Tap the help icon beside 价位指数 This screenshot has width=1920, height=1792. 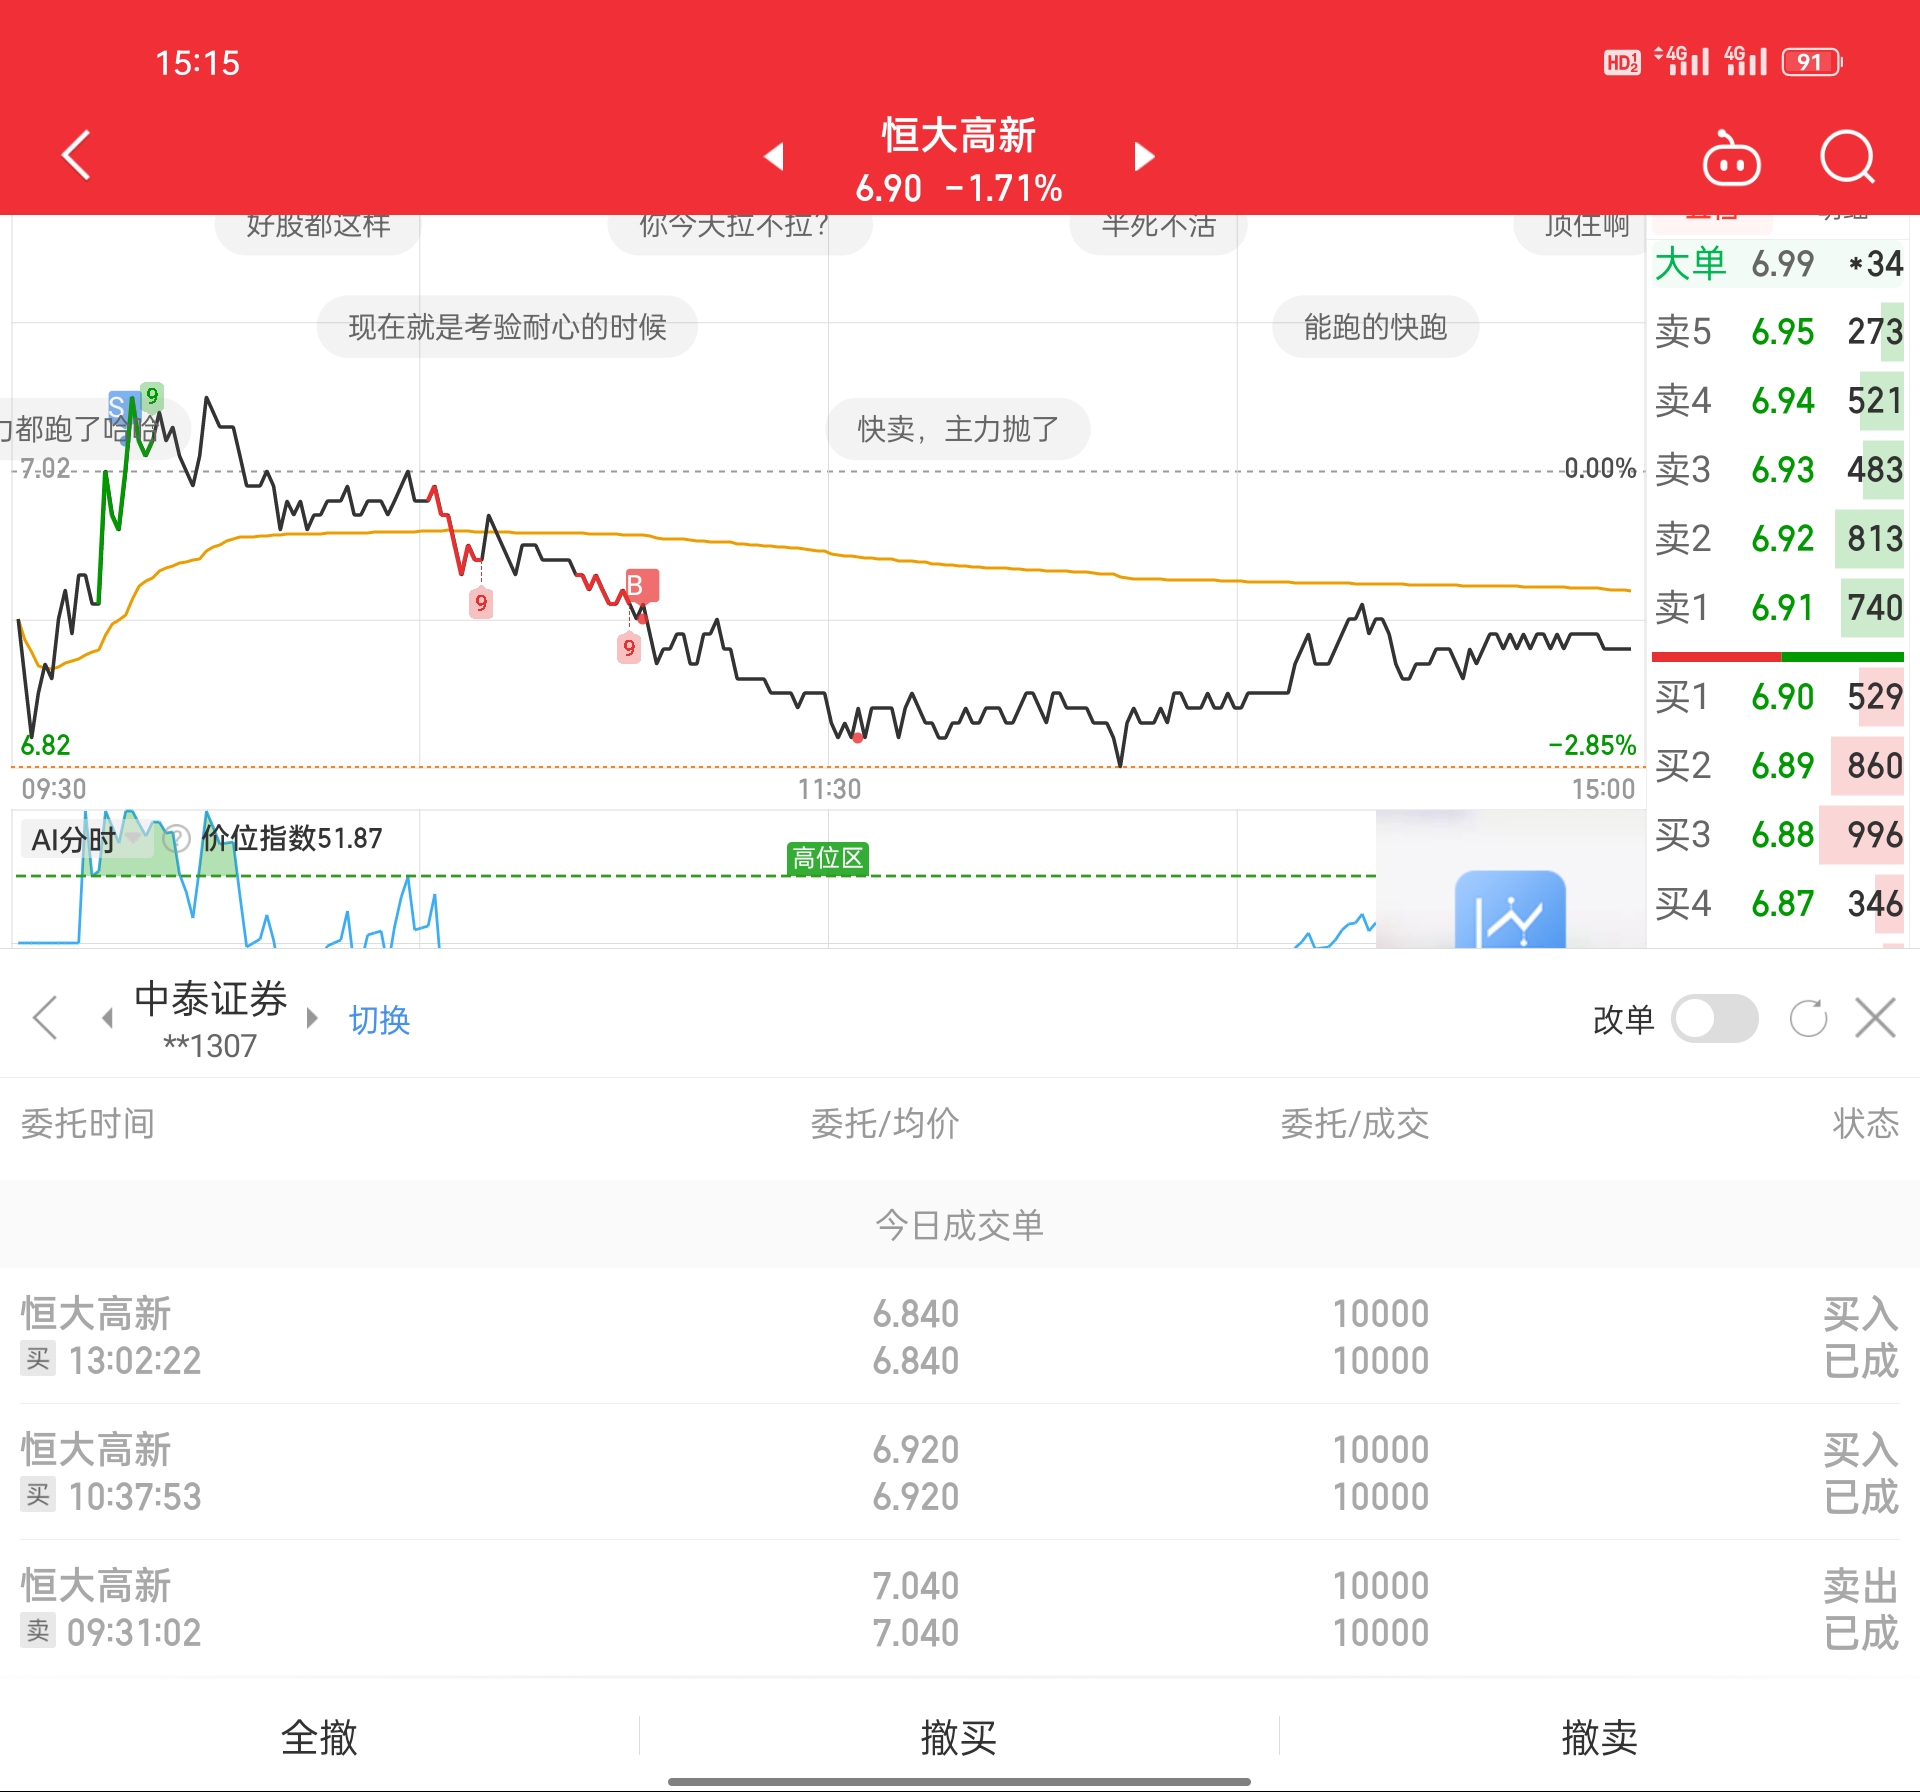[176, 838]
